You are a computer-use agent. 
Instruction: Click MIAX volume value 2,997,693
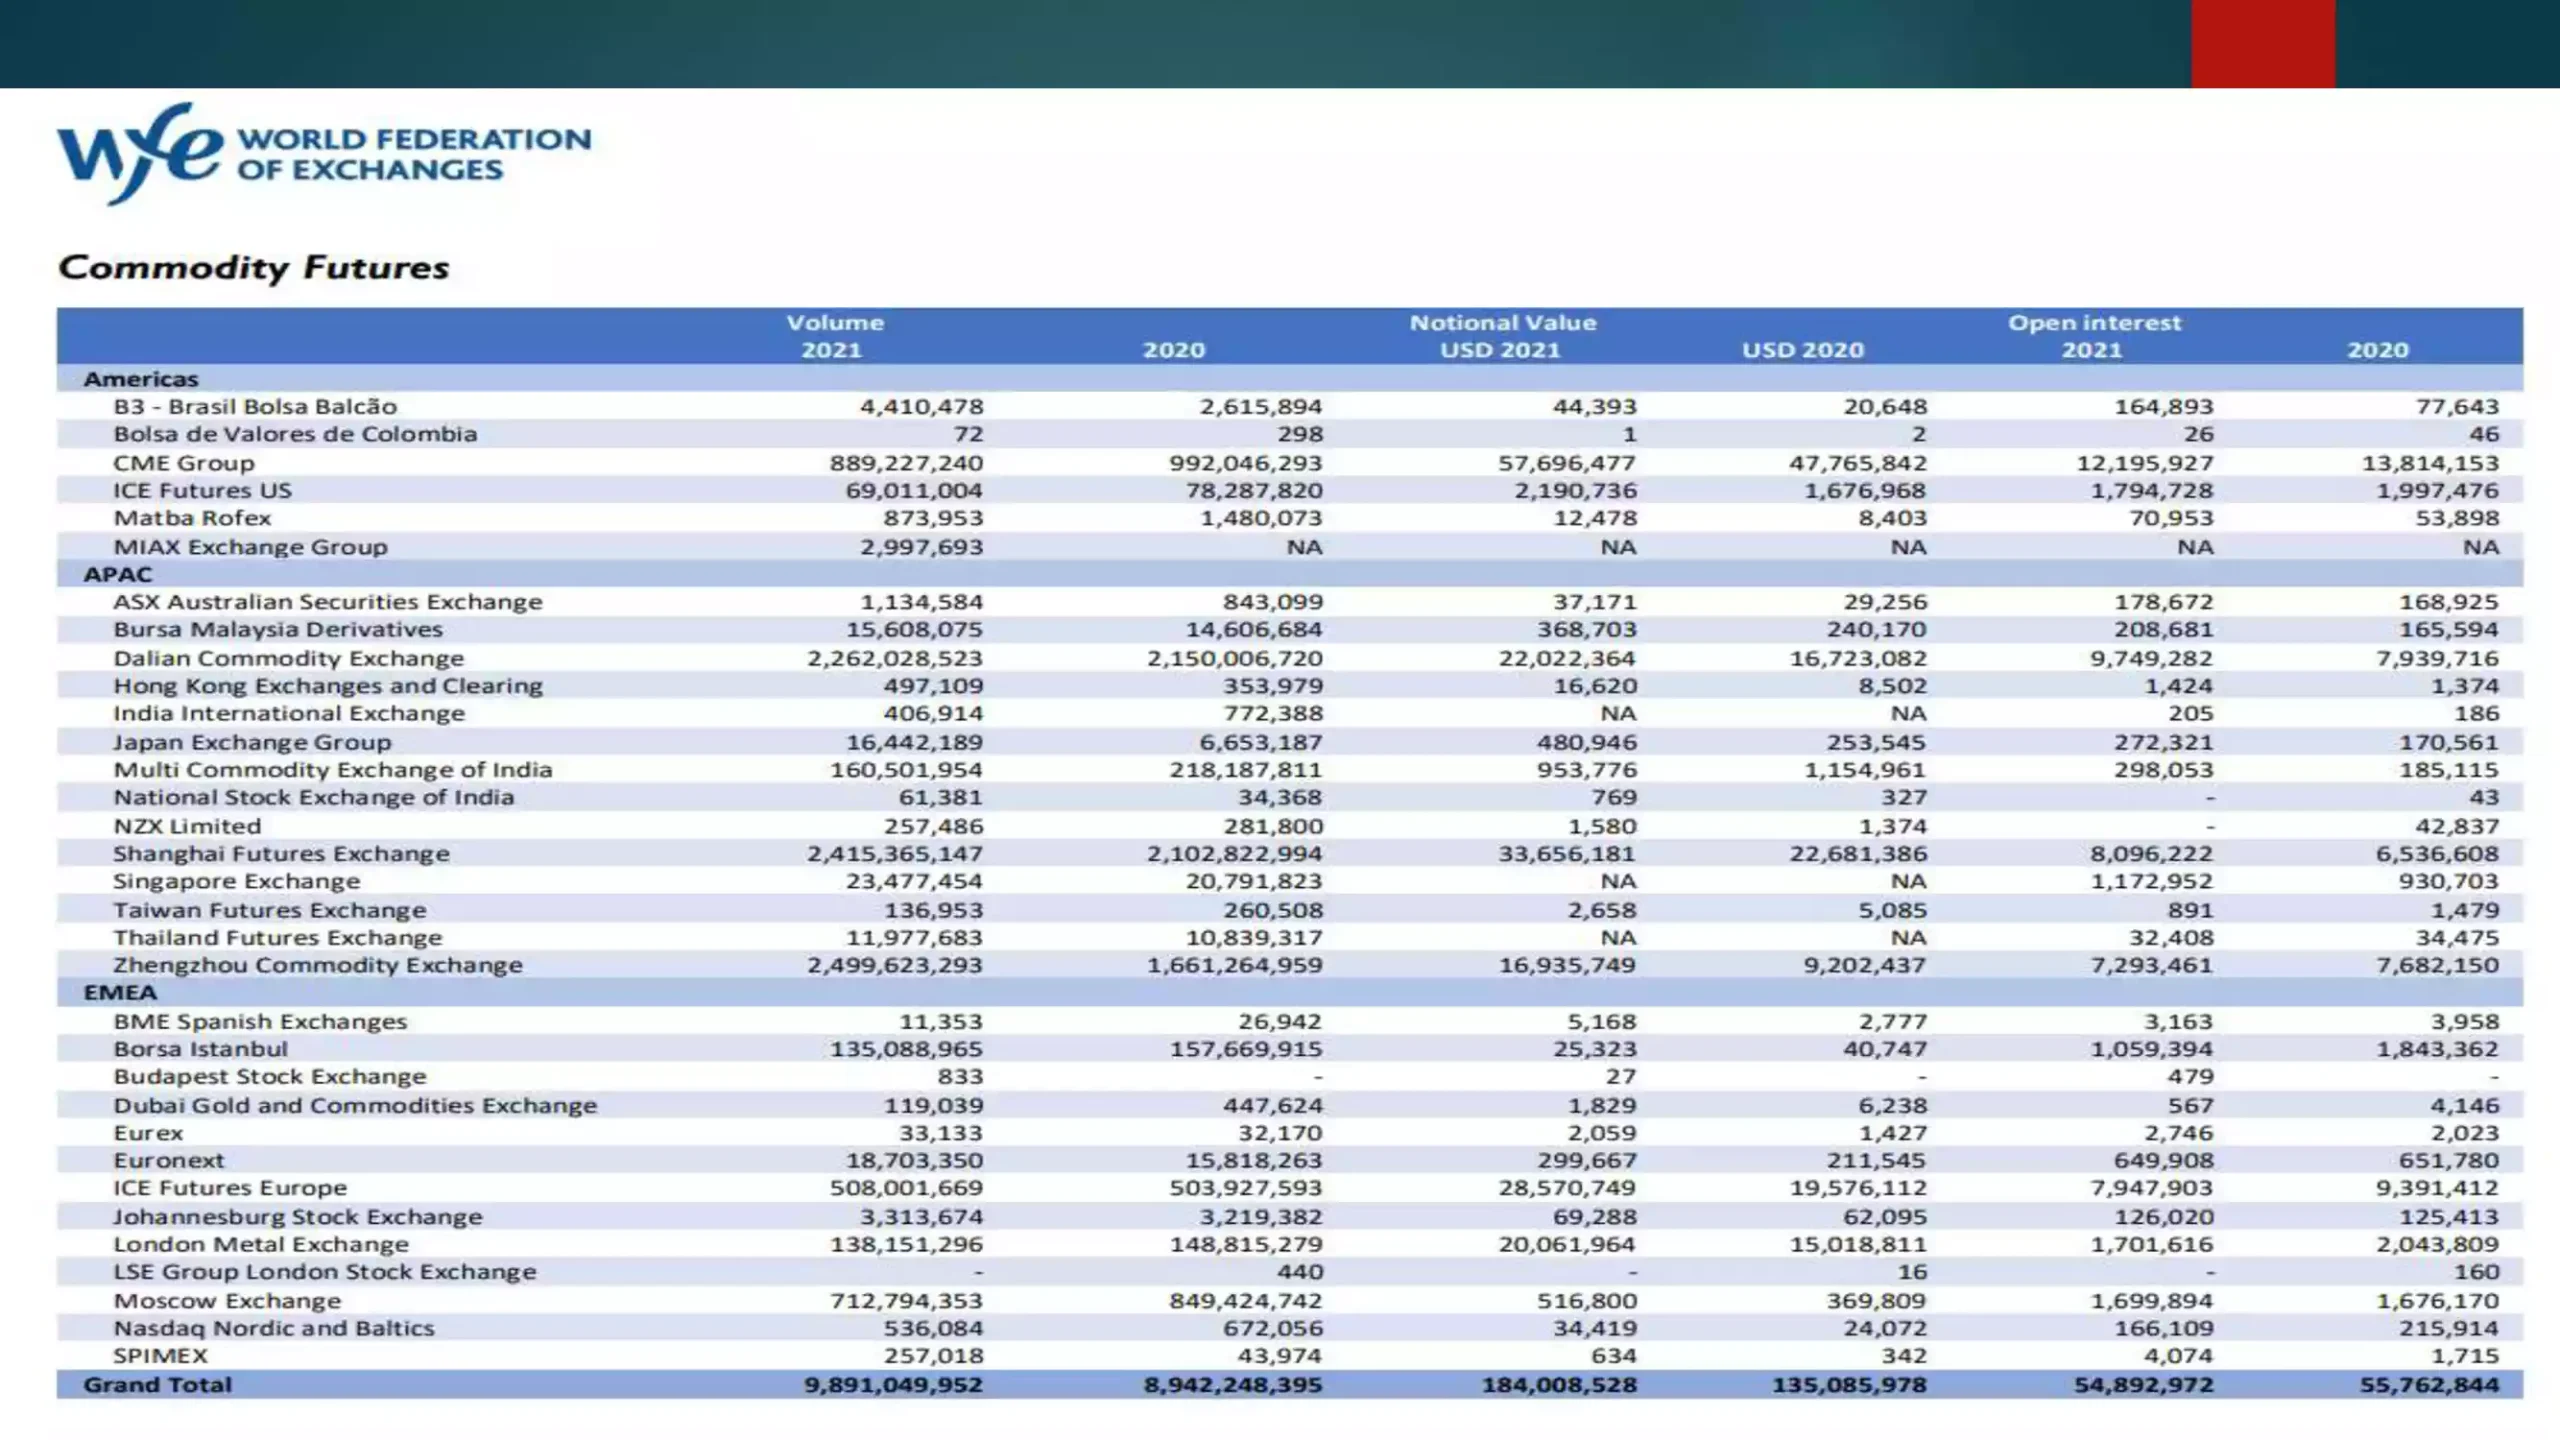[922, 547]
